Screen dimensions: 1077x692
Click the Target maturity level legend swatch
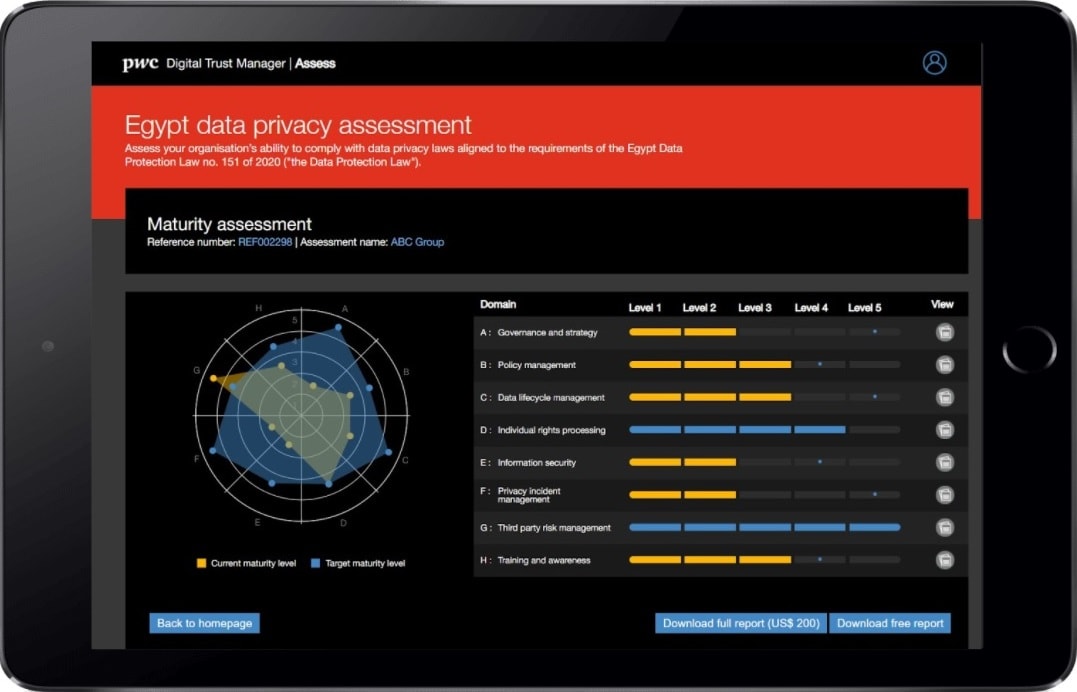click(315, 564)
